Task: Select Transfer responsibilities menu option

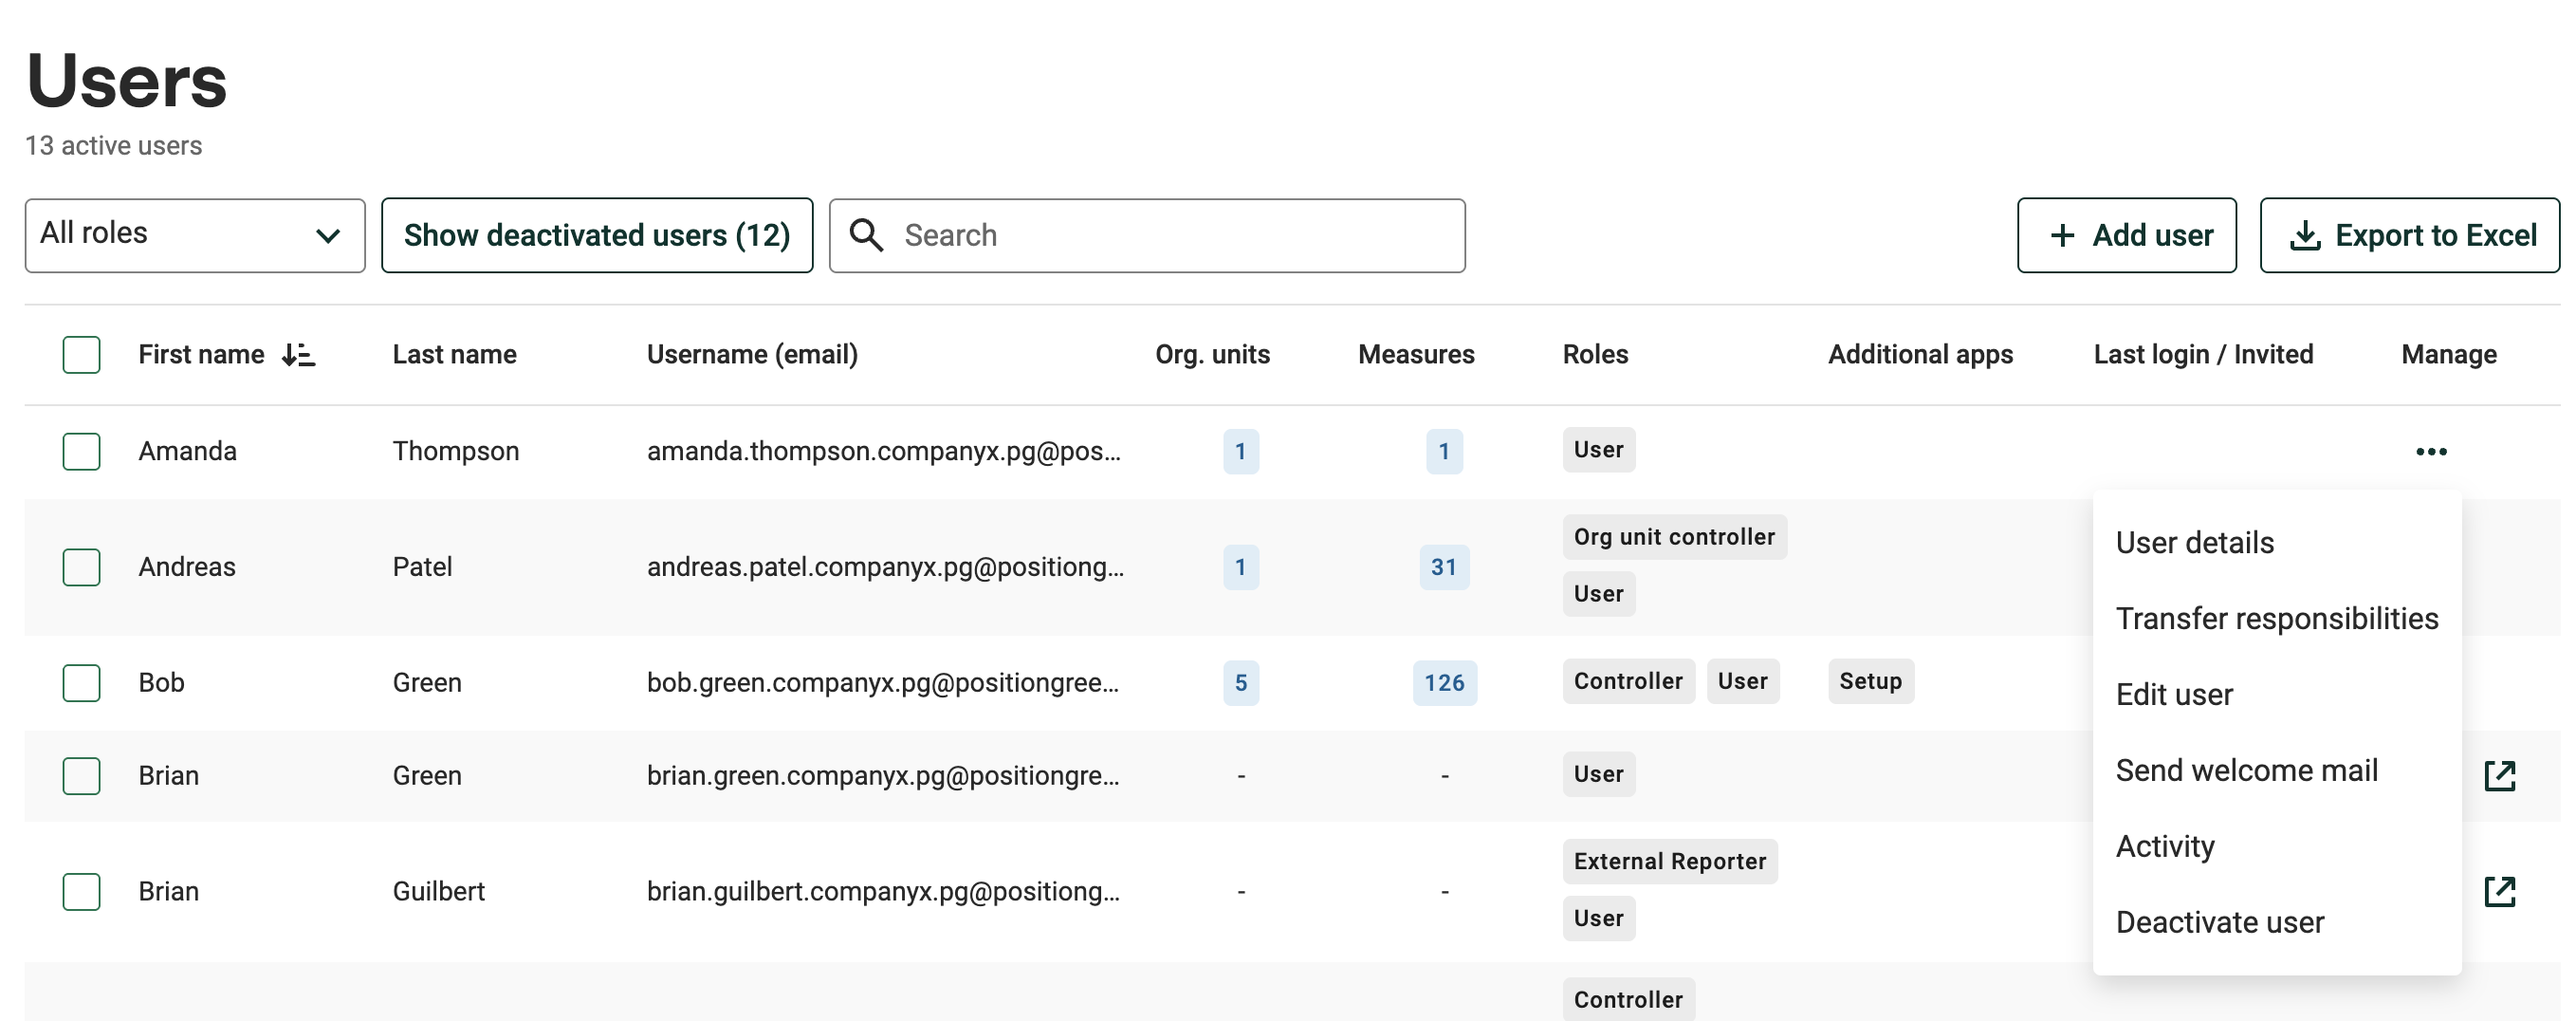Action: click(x=2276, y=619)
